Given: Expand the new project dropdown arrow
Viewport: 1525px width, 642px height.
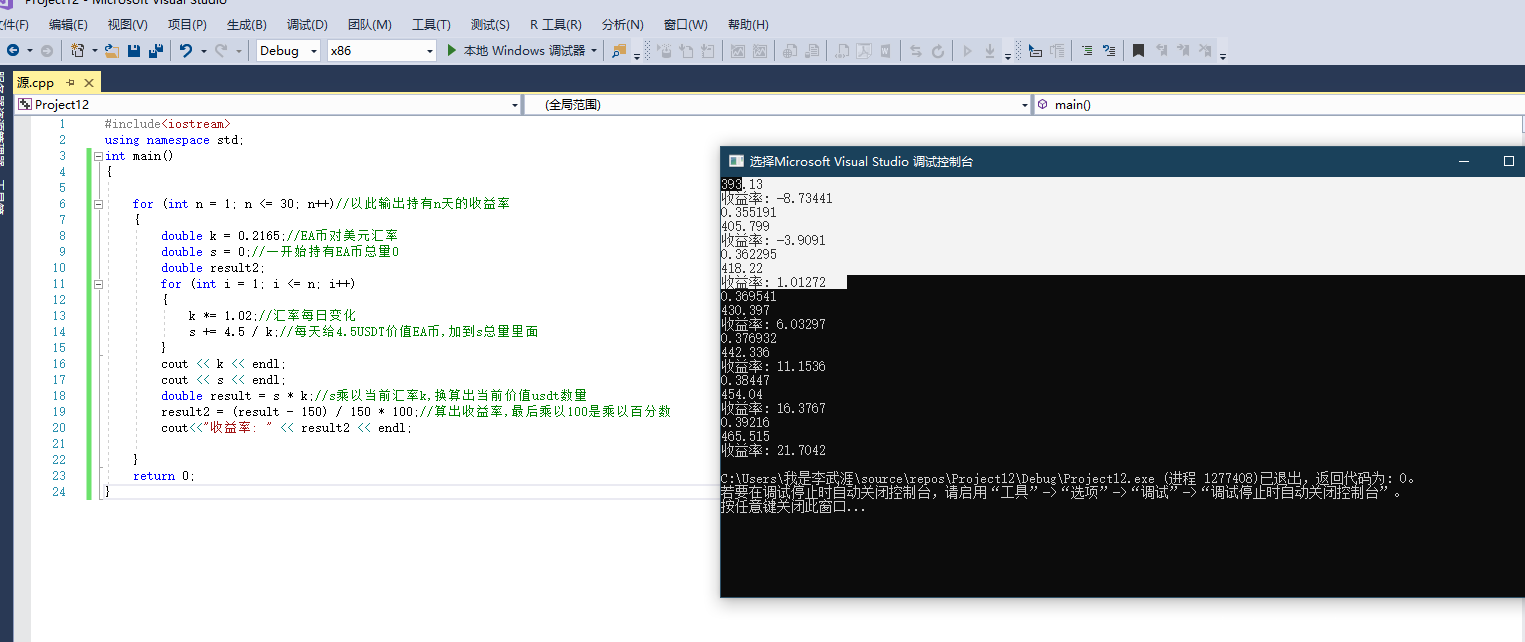Looking at the screenshot, I should click(x=95, y=50).
